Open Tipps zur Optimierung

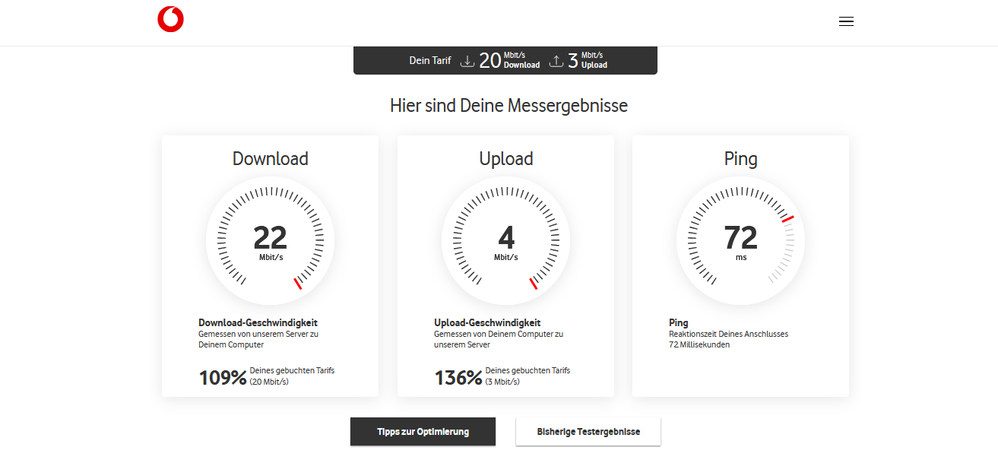(x=423, y=432)
